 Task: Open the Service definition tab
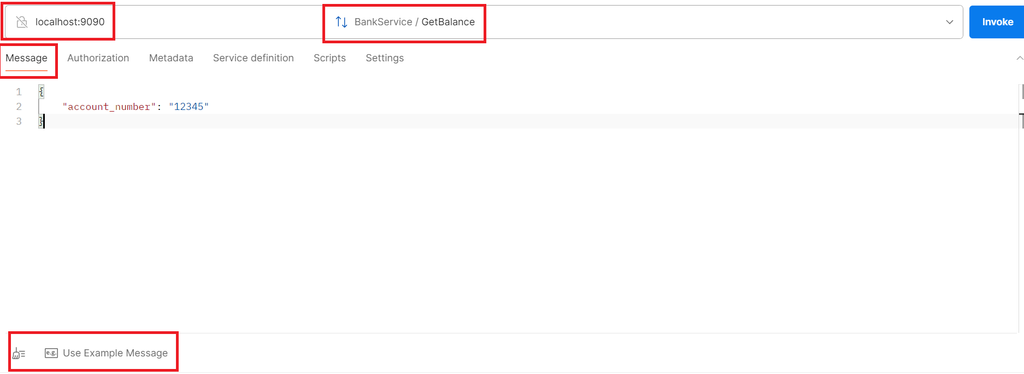(x=253, y=58)
